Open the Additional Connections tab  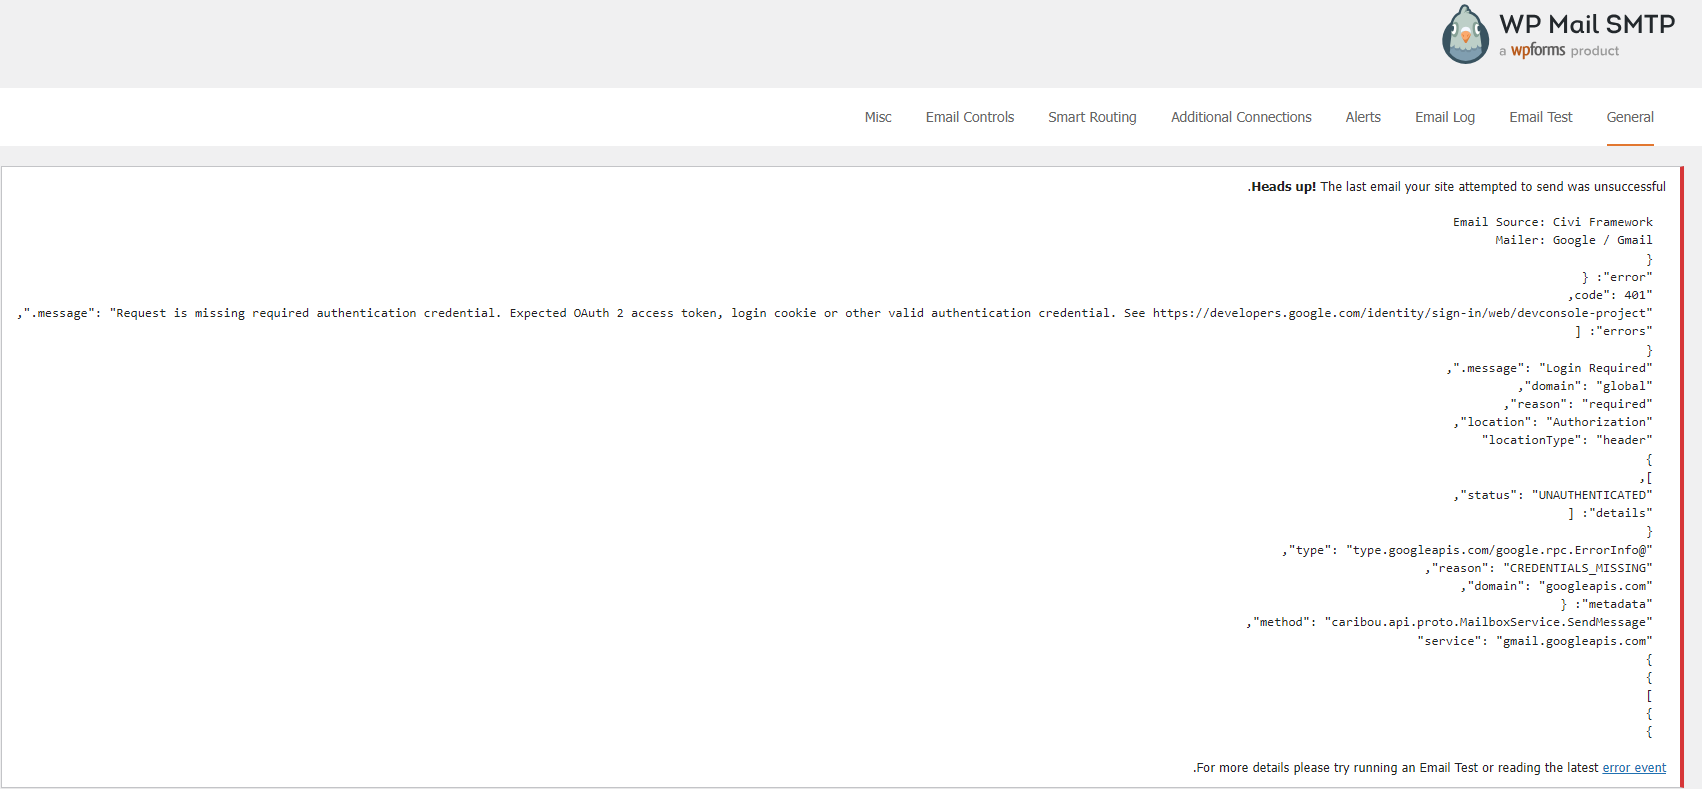[1240, 117]
